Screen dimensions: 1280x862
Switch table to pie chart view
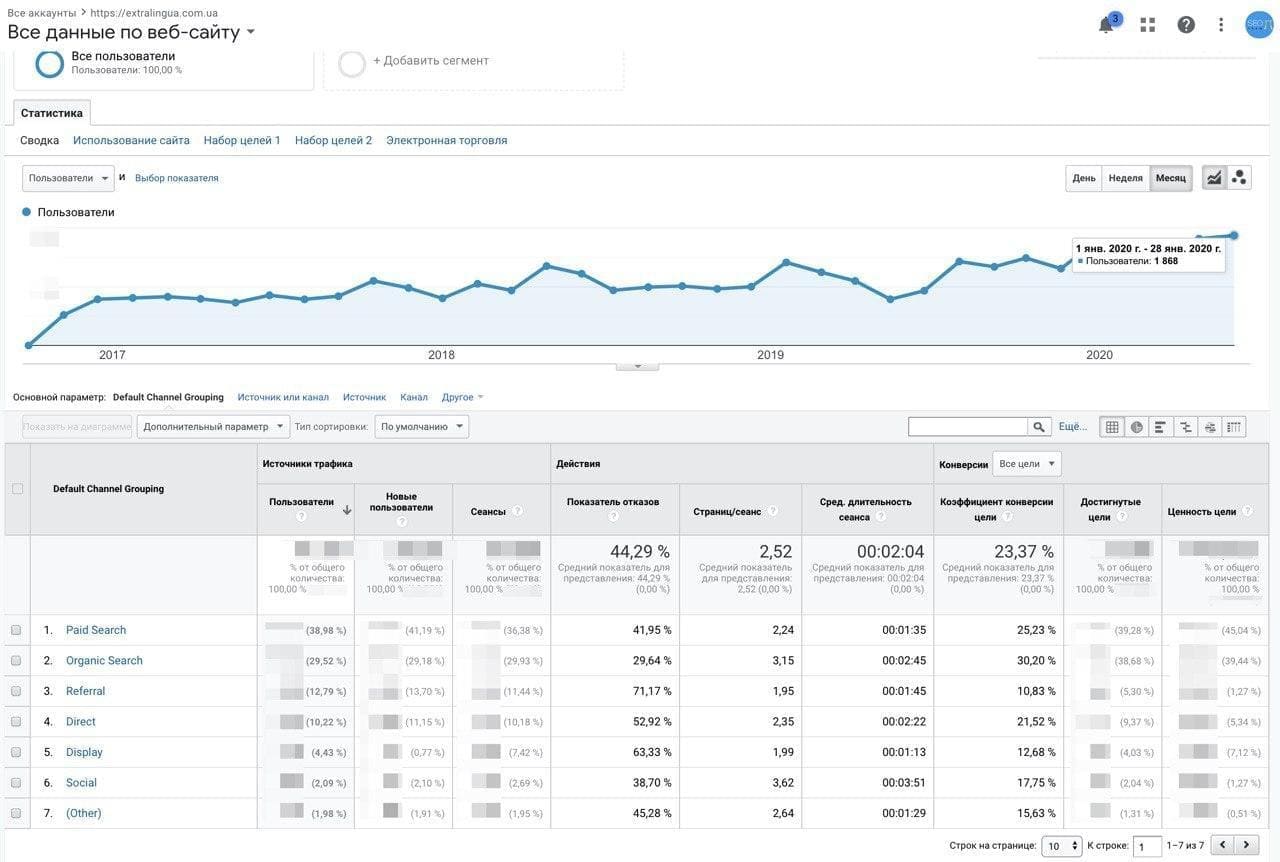point(1137,427)
